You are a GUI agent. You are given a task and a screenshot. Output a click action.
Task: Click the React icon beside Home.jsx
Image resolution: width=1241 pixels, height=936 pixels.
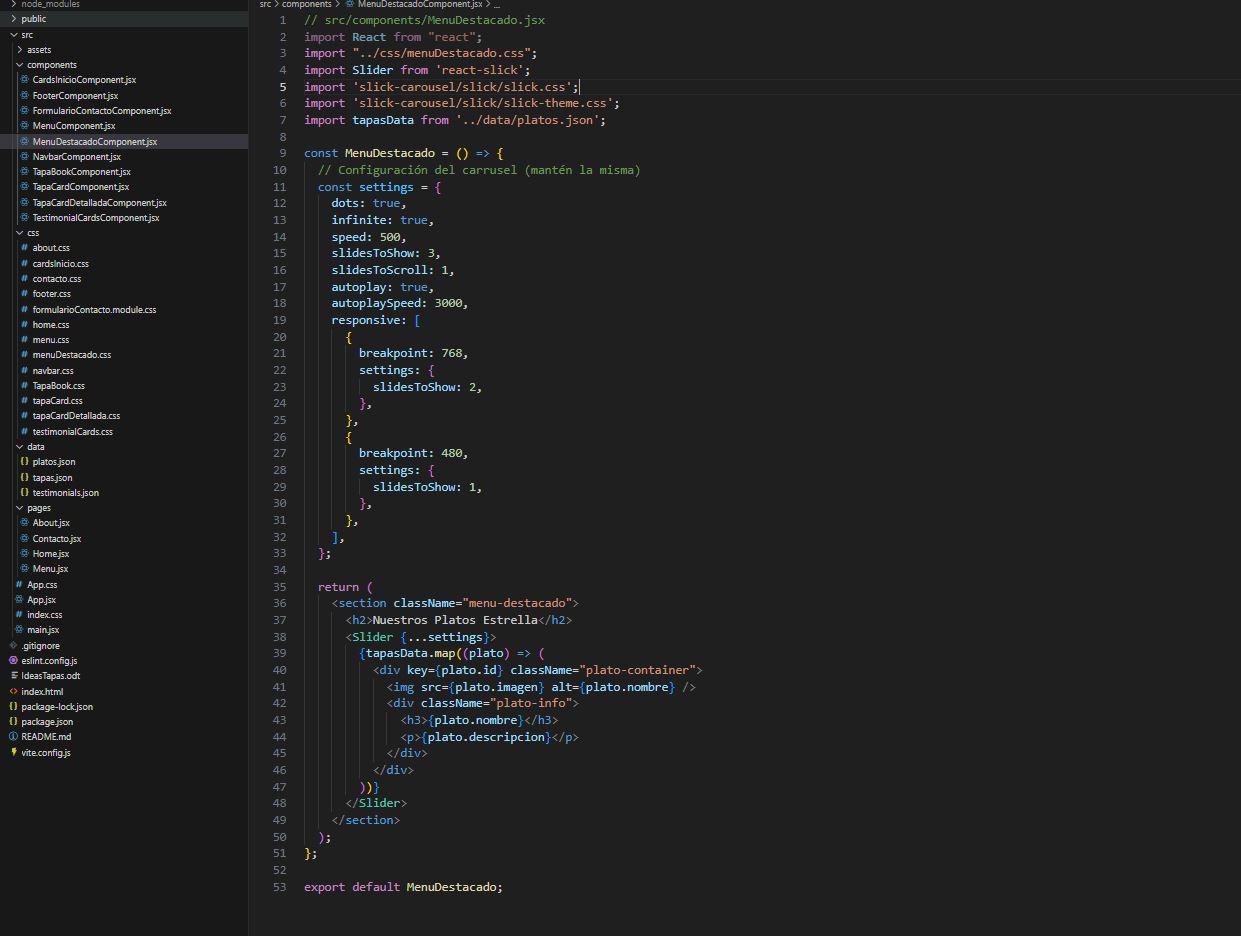[24, 554]
